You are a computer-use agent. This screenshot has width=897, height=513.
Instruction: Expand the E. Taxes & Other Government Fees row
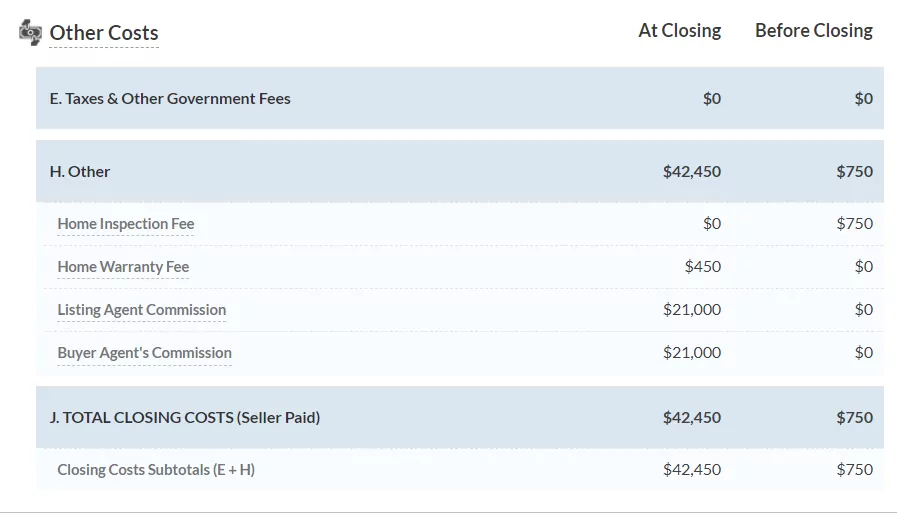click(x=170, y=99)
